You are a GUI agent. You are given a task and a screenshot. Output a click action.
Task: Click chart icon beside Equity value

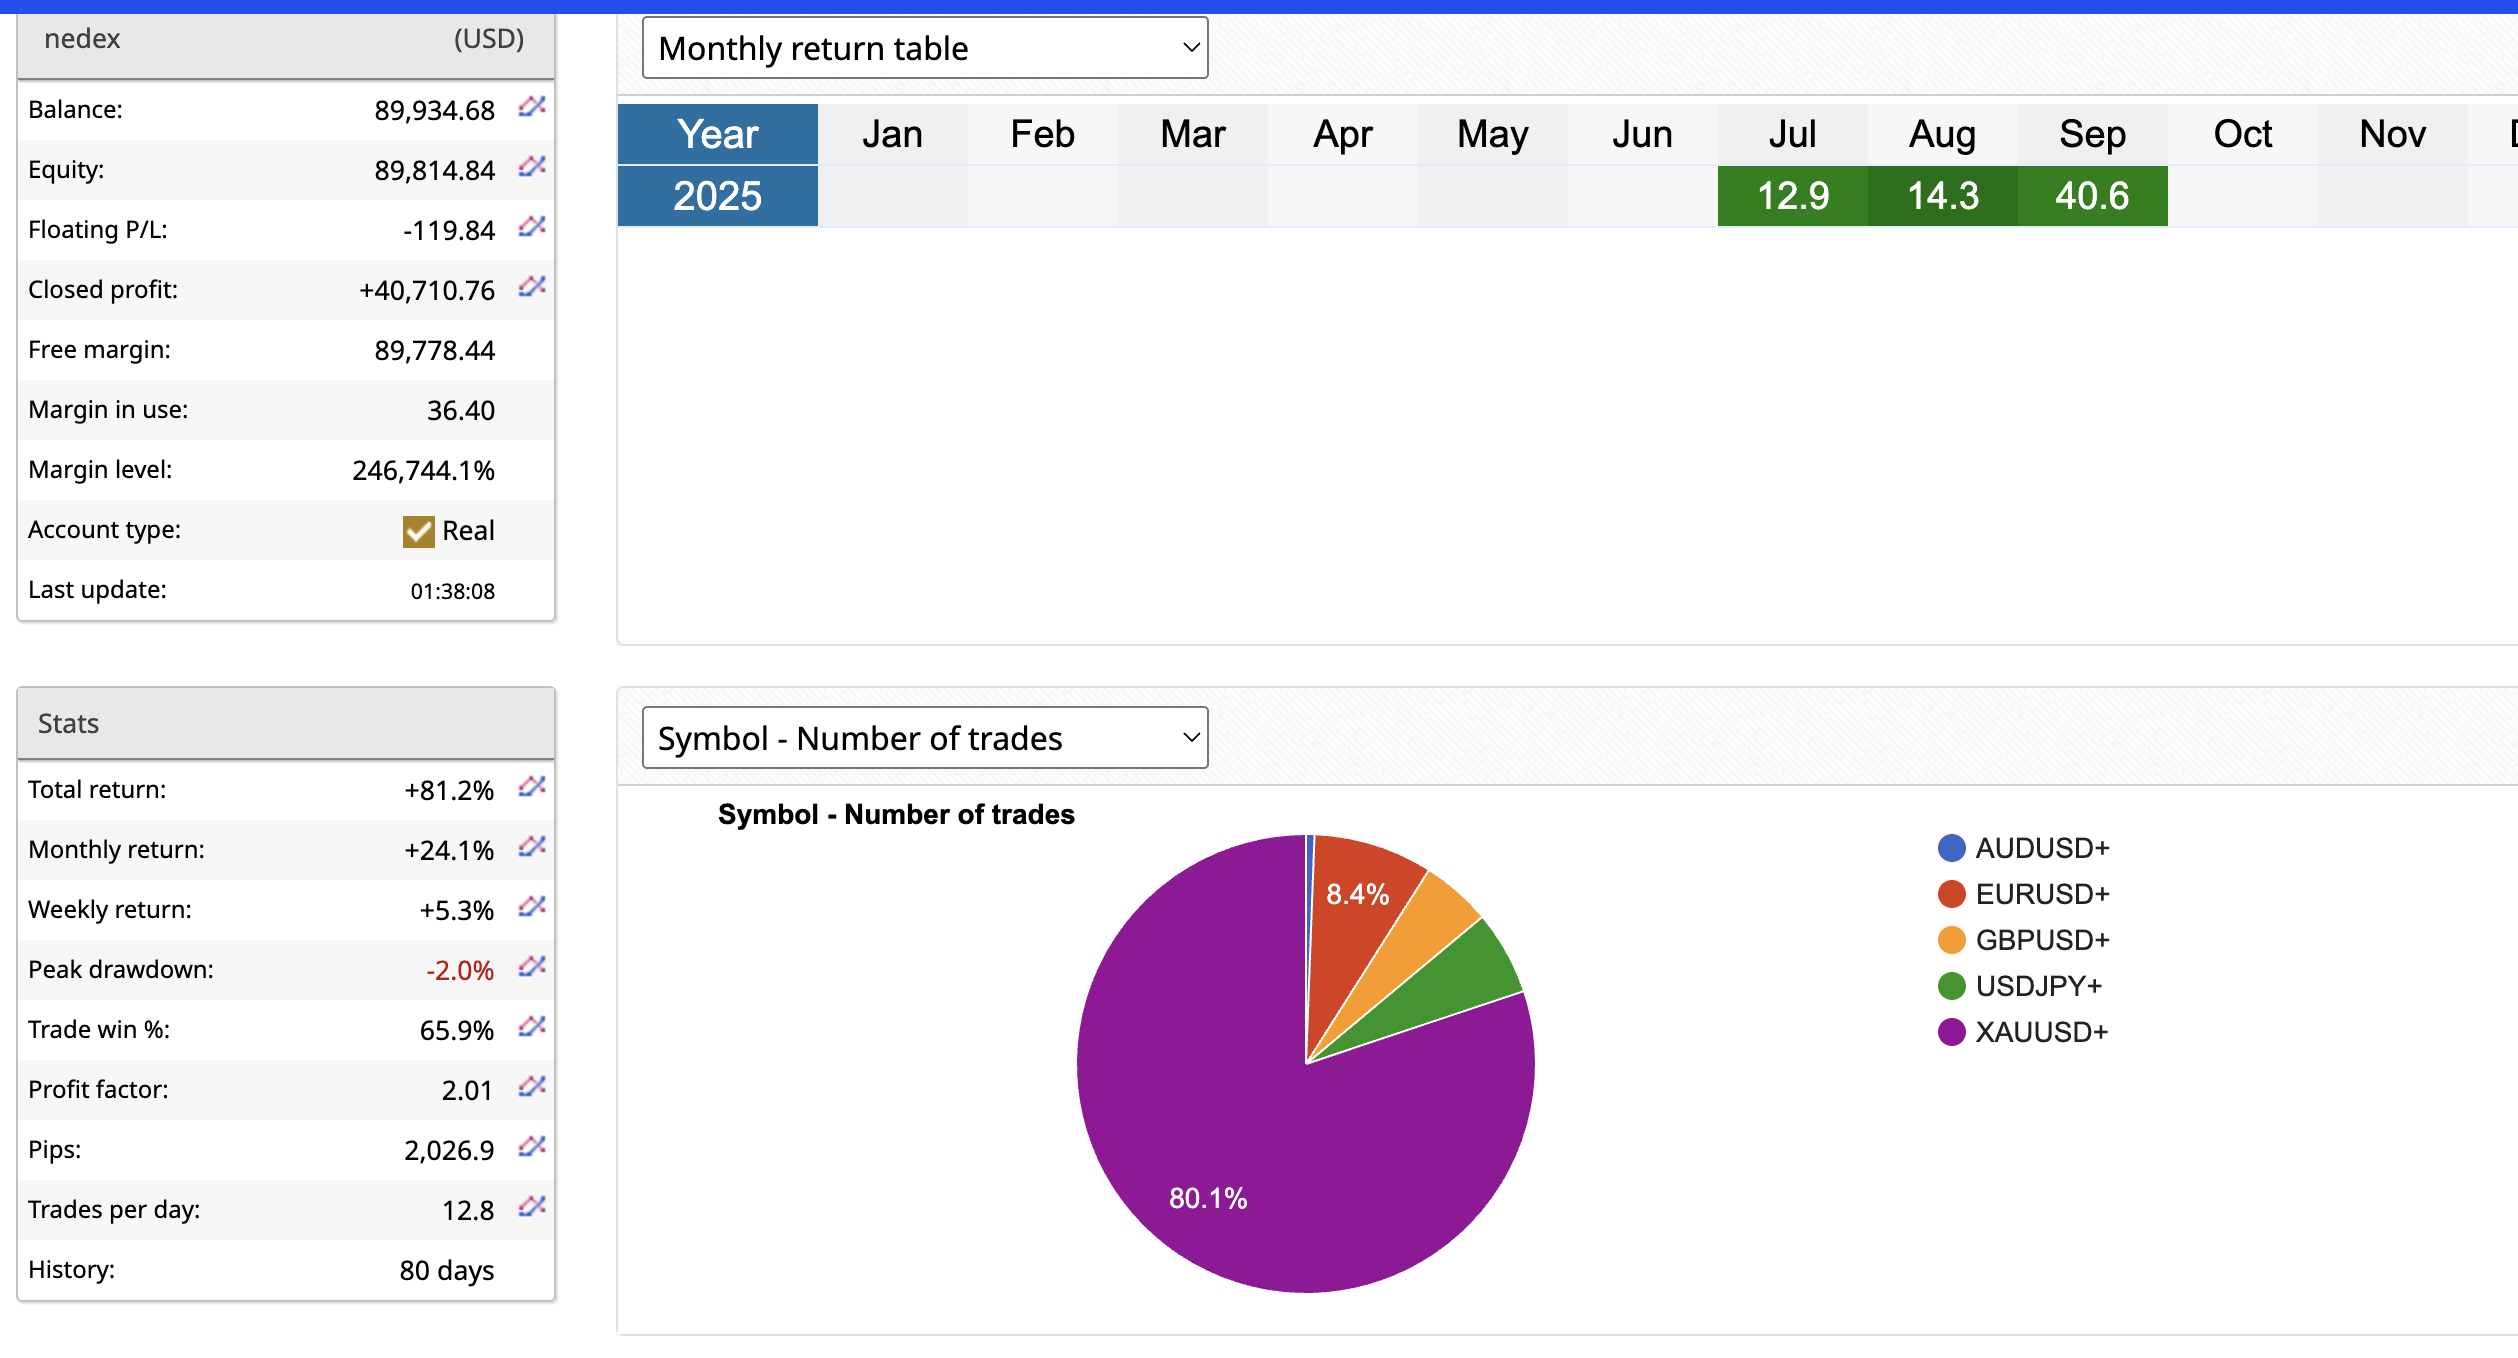click(531, 167)
